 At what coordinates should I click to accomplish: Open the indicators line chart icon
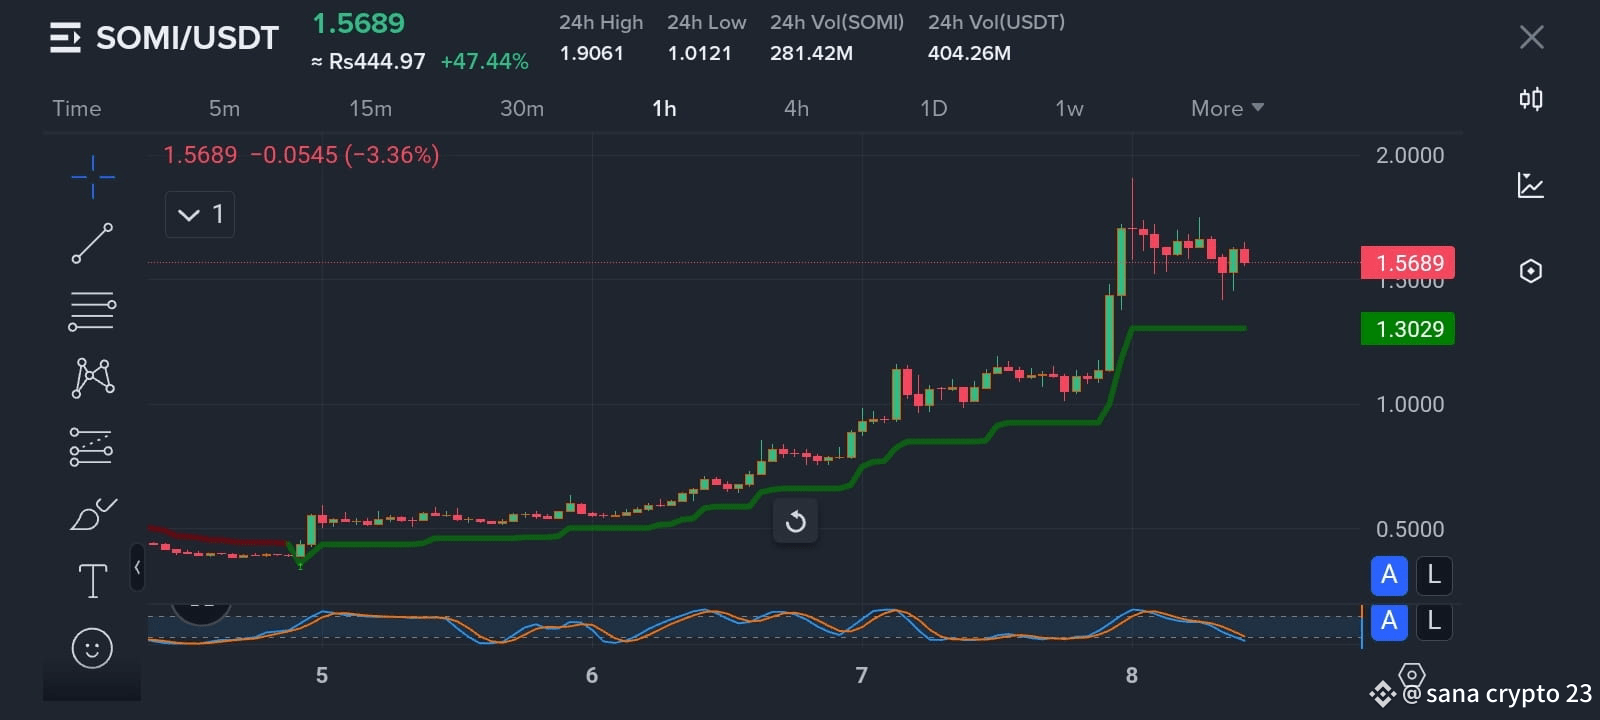[1531, 185]
